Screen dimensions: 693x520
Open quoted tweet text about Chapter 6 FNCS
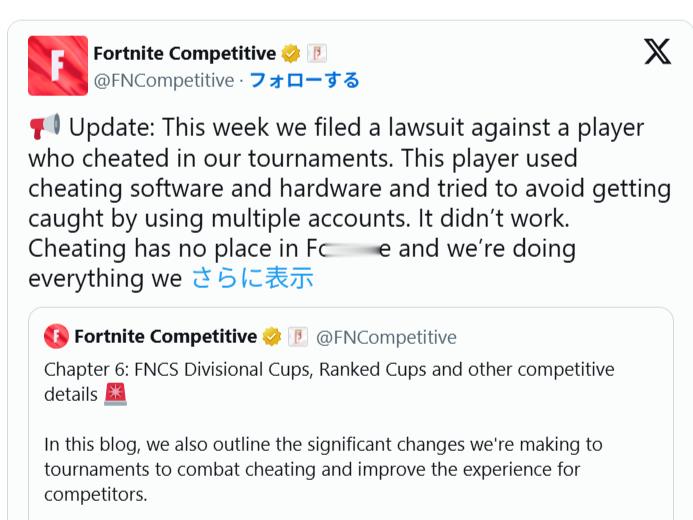[329, 382]
